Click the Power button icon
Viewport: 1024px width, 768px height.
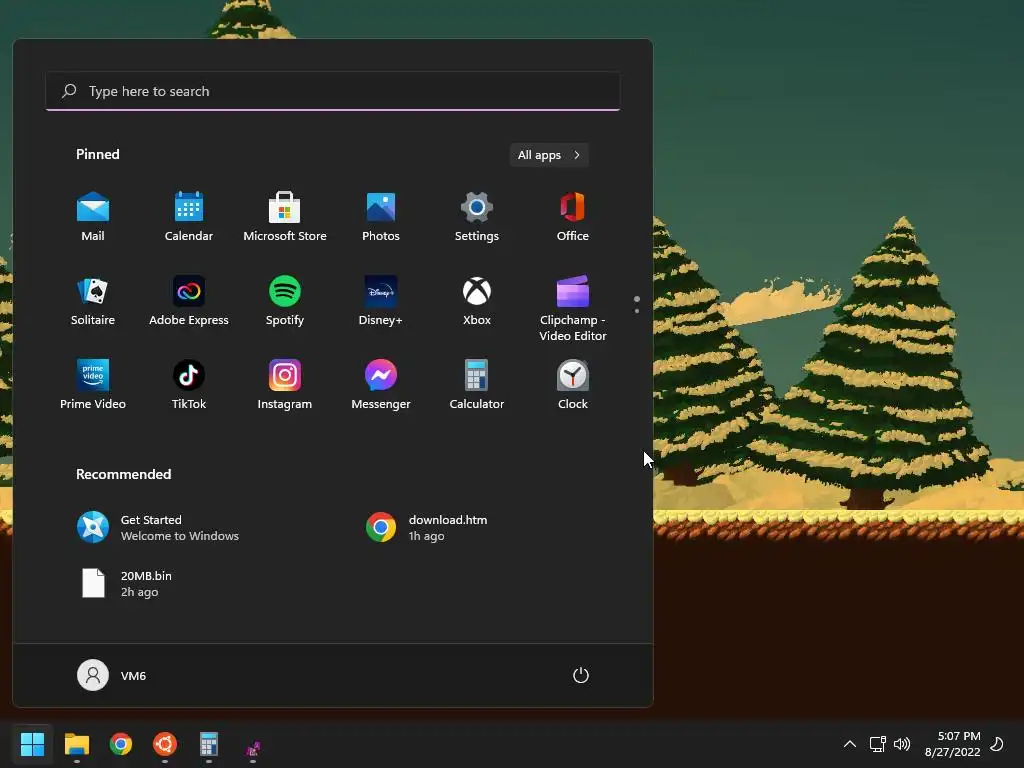[x=581, y=675]
